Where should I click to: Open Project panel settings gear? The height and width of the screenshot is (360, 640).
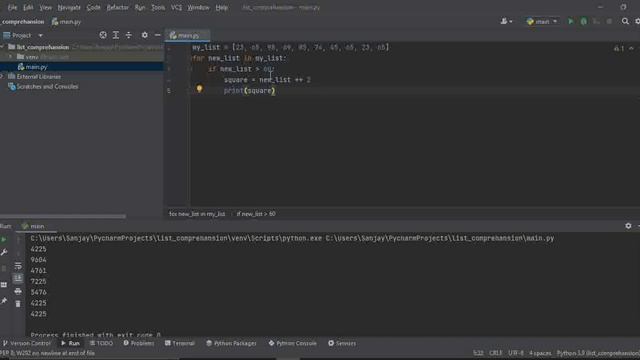pyautogui.click(x=144, y=35)
